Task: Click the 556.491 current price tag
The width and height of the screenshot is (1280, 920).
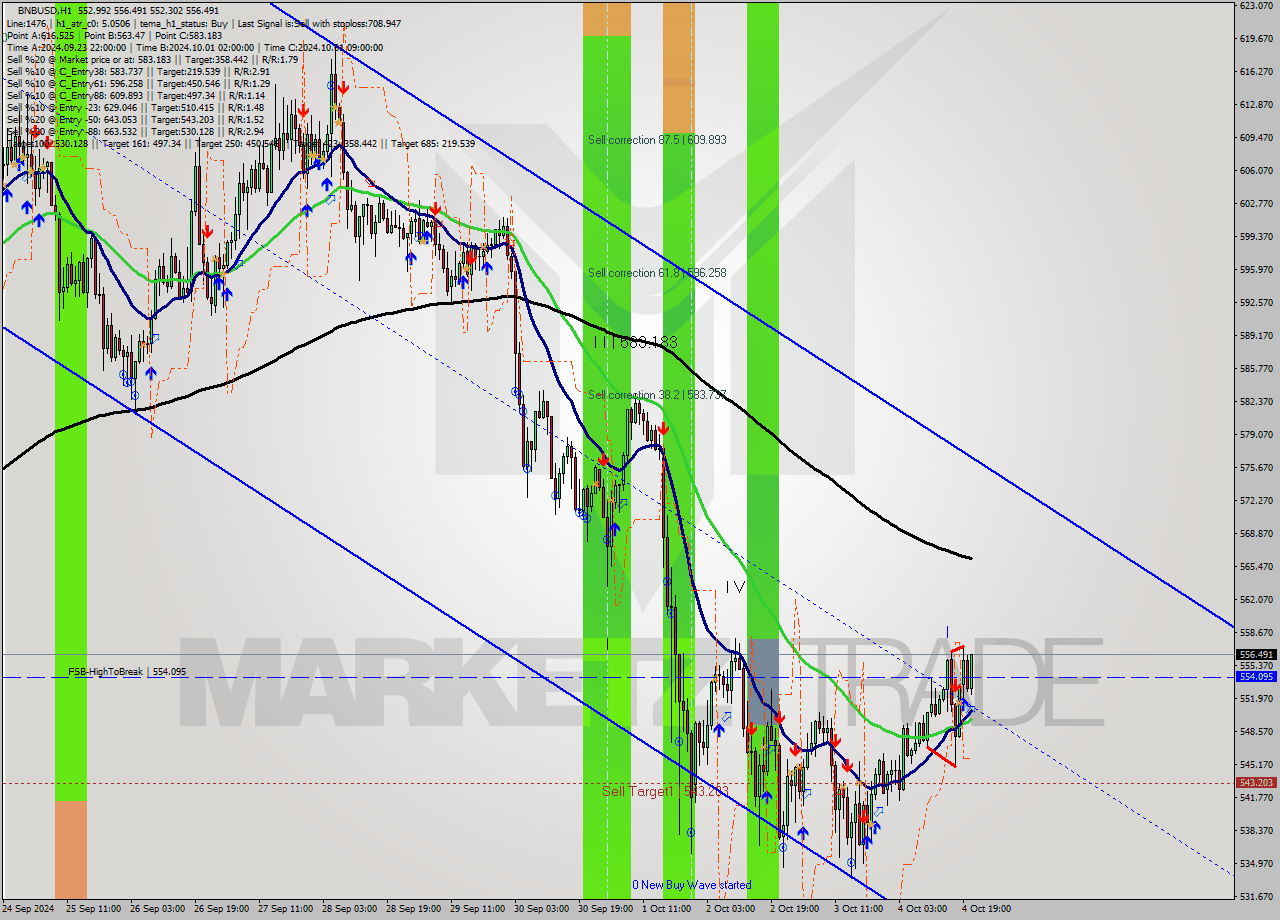Action: pos(1256,655)
